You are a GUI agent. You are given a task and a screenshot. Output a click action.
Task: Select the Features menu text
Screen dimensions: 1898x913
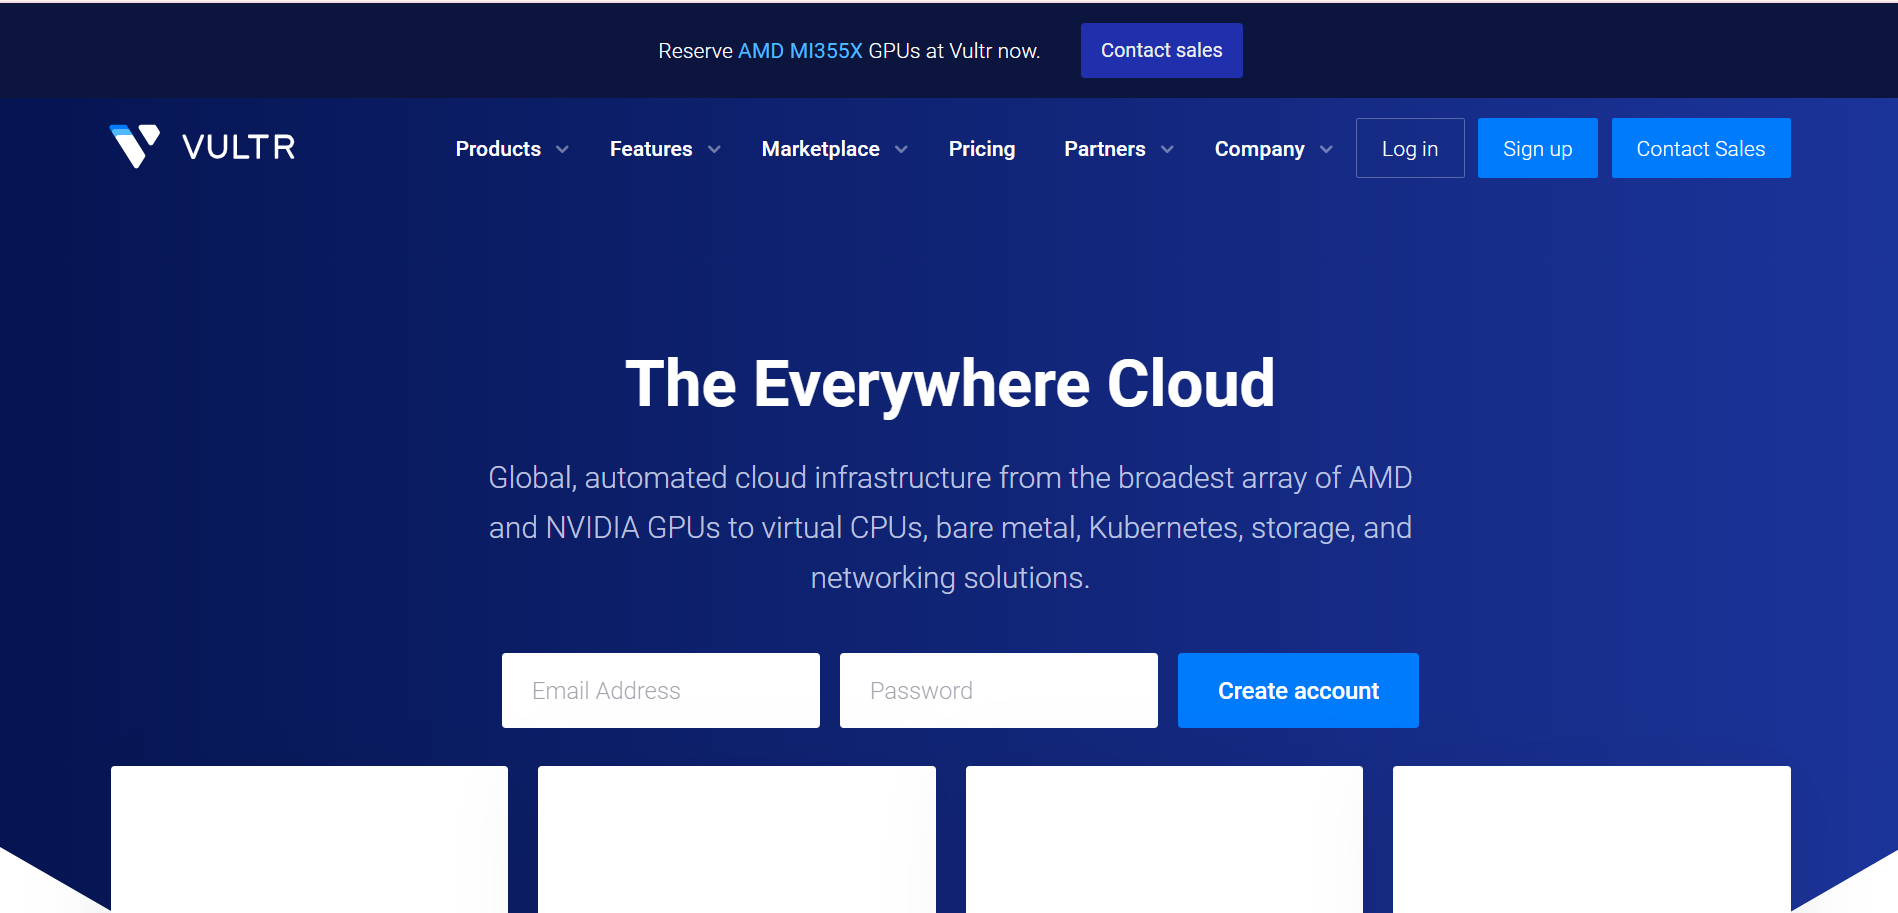(651, 149)
